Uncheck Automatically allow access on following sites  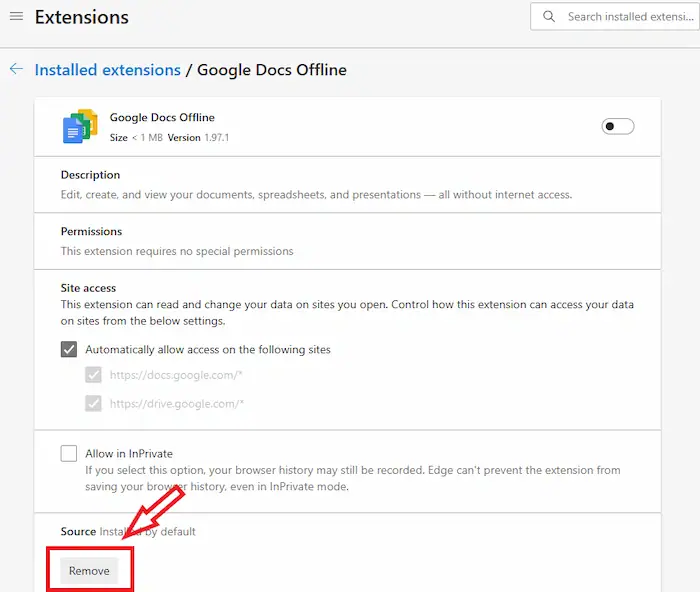pos(69,350)
